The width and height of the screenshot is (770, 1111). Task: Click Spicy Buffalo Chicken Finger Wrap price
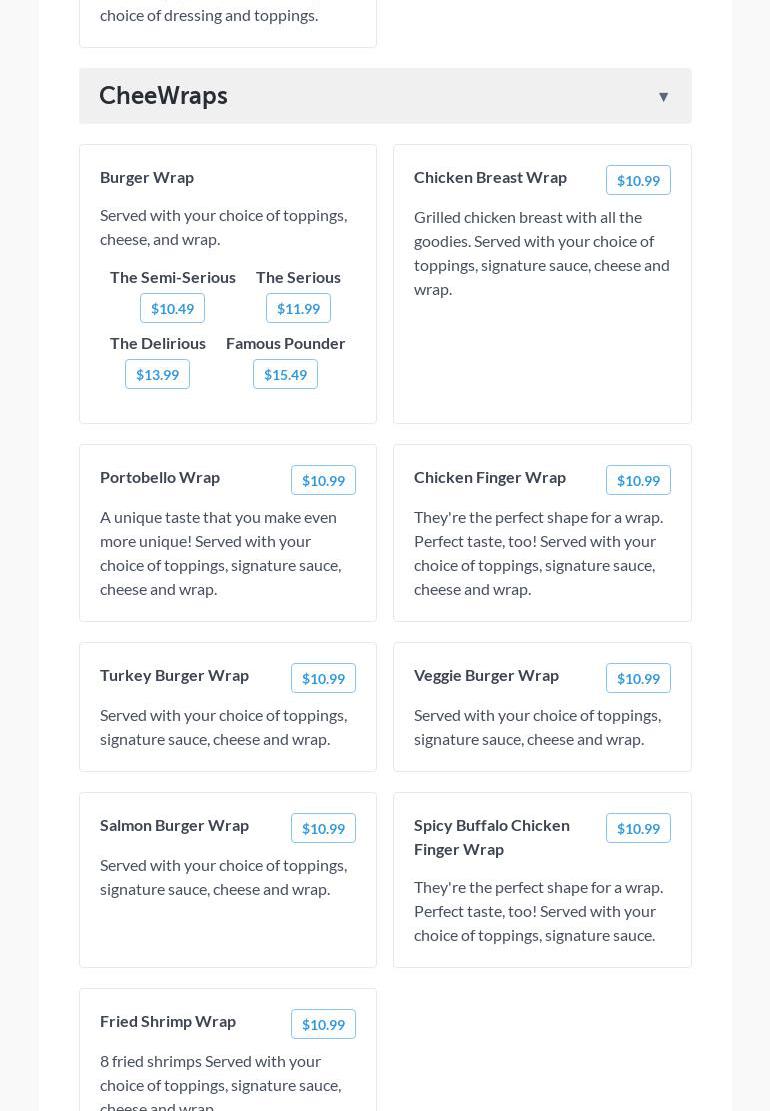pyautogui.click(x=638, y=828)
